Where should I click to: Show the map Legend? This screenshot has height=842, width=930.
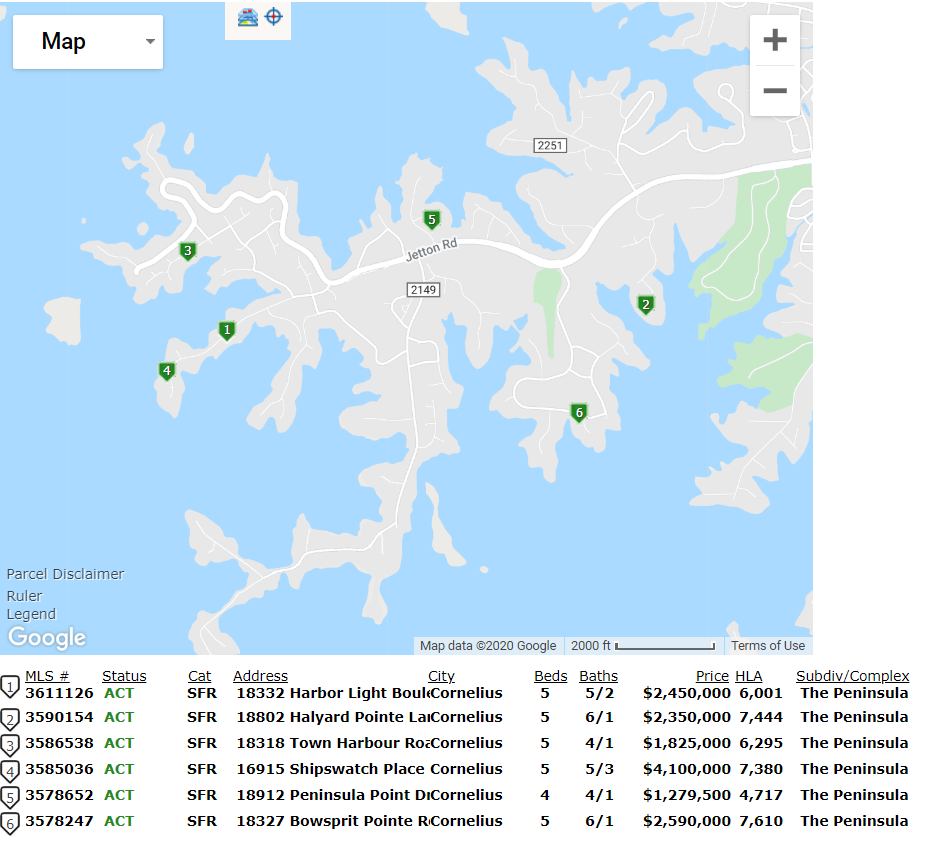(31, 614)
